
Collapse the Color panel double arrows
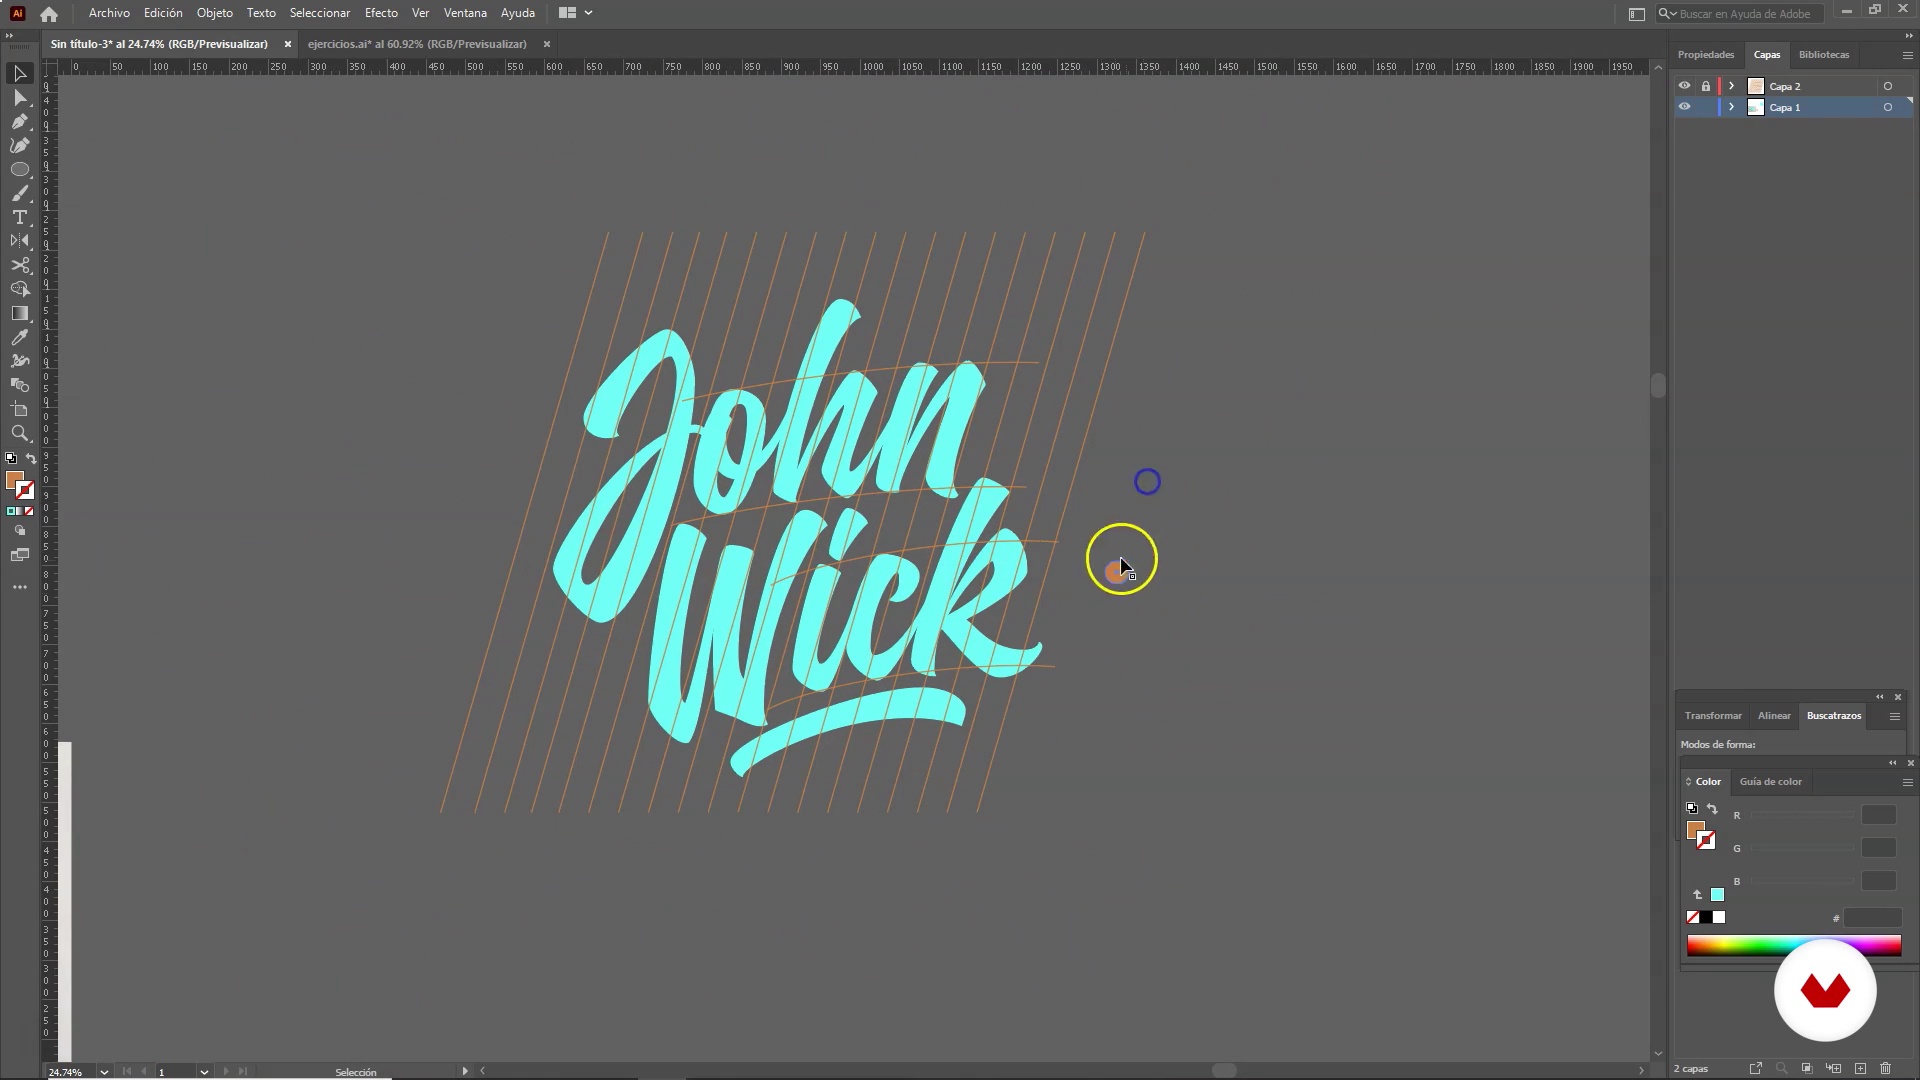1892,763
